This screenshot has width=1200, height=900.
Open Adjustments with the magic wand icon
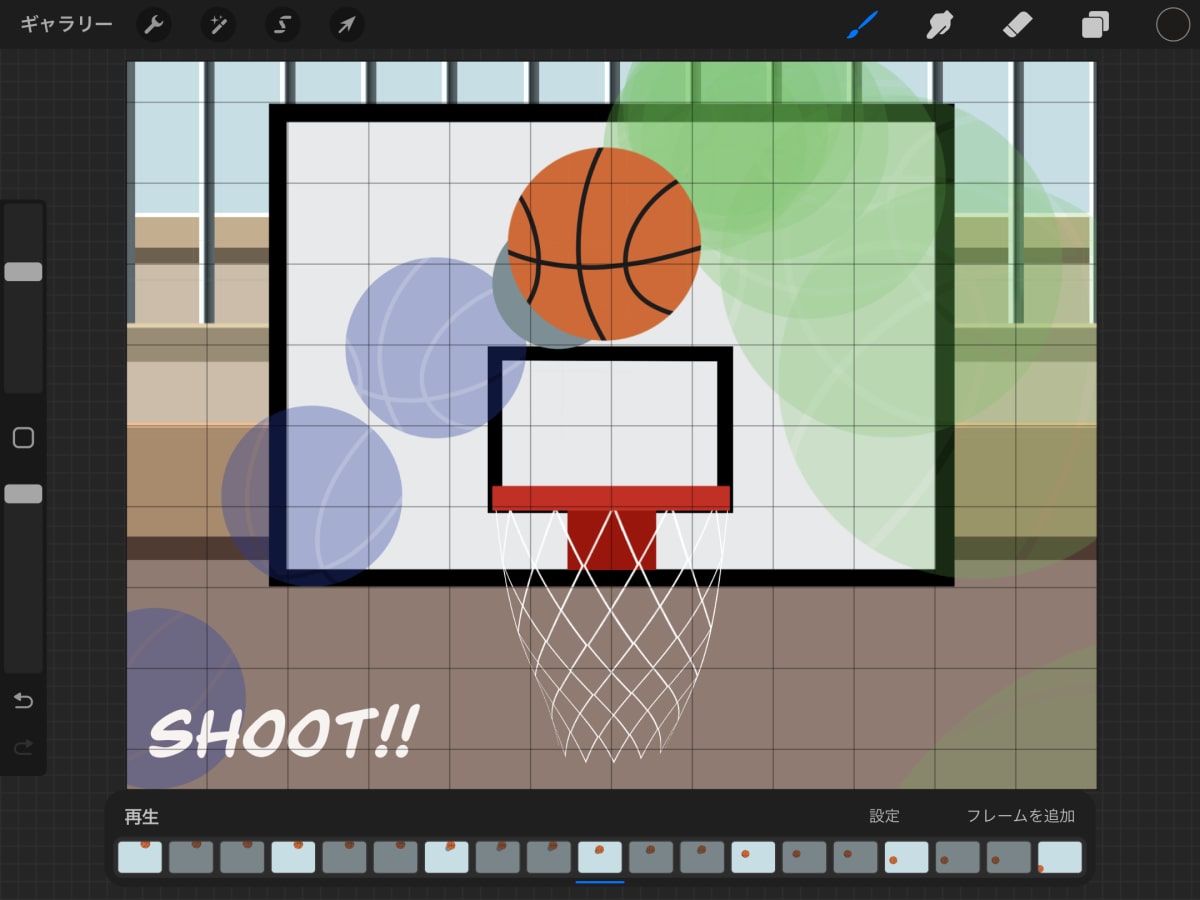click(x=218, y=25)
